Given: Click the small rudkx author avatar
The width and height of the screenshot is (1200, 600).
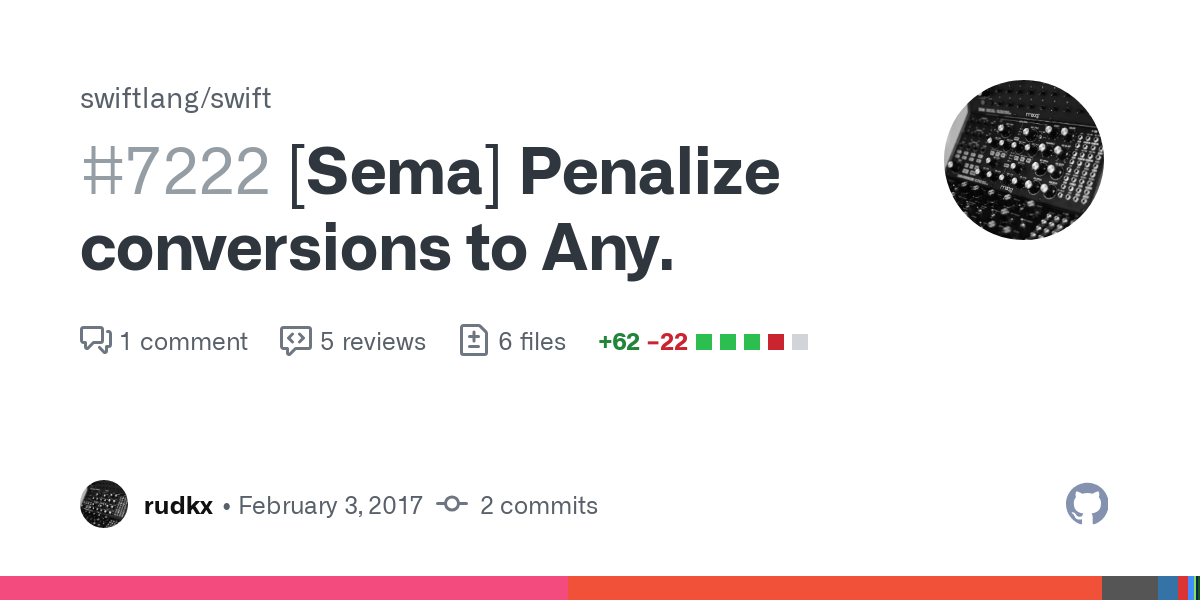Looking at the screenshot, I should coord(104,505).
